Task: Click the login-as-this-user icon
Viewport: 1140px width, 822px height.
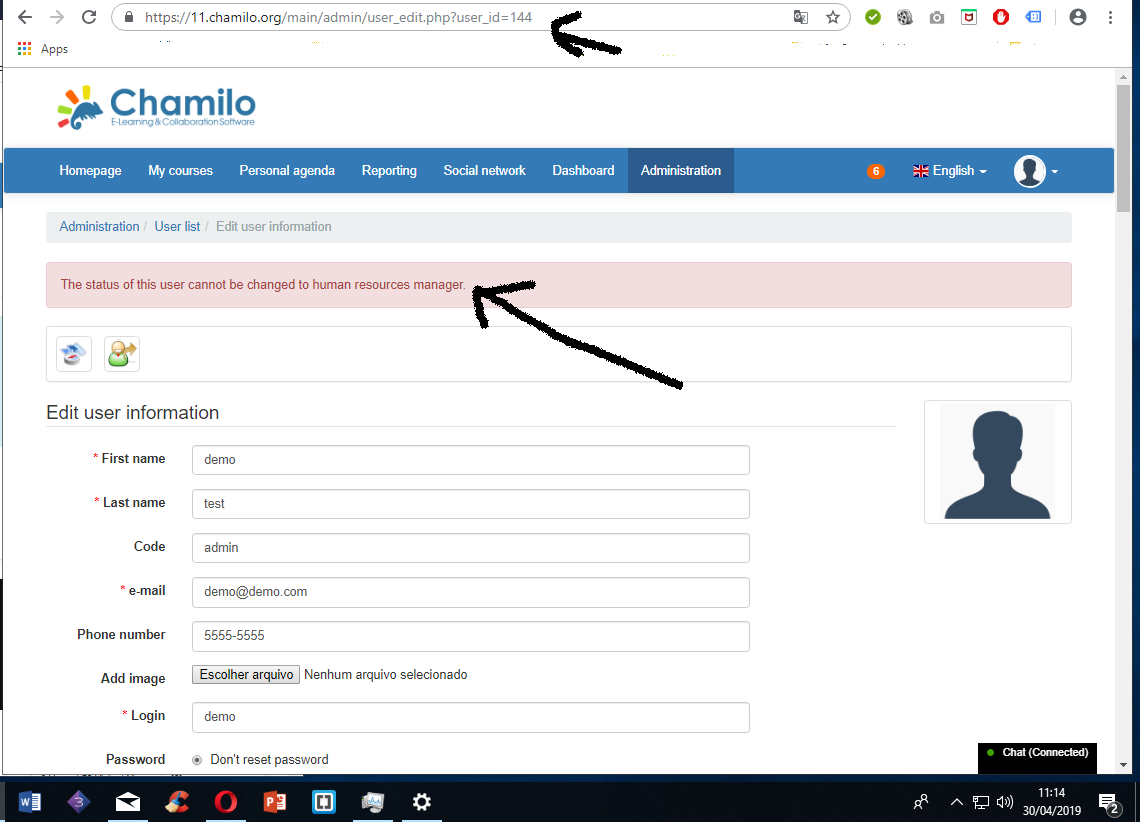Action: coord(121,353)
